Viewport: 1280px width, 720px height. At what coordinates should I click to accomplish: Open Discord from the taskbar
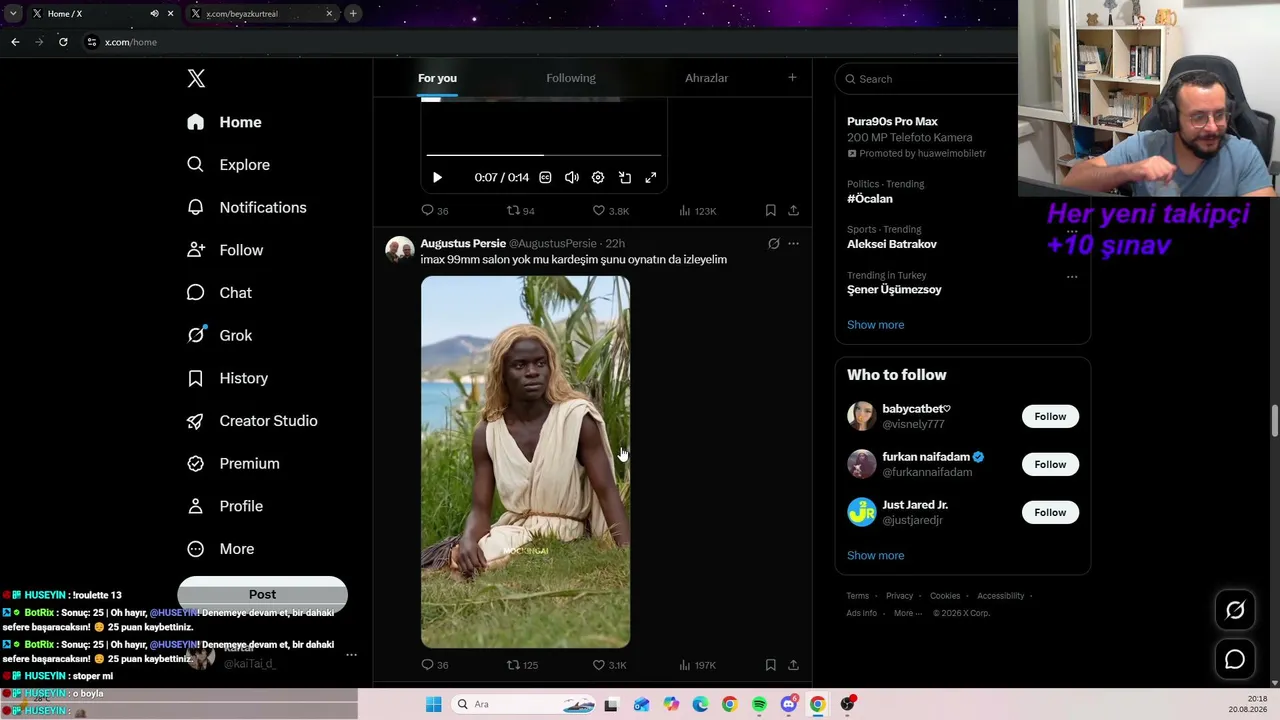[x=788, y=704]
